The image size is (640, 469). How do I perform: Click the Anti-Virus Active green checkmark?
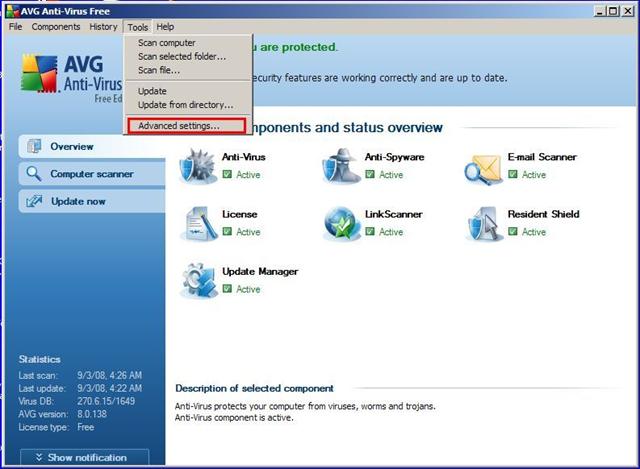[x=227, y=175]
